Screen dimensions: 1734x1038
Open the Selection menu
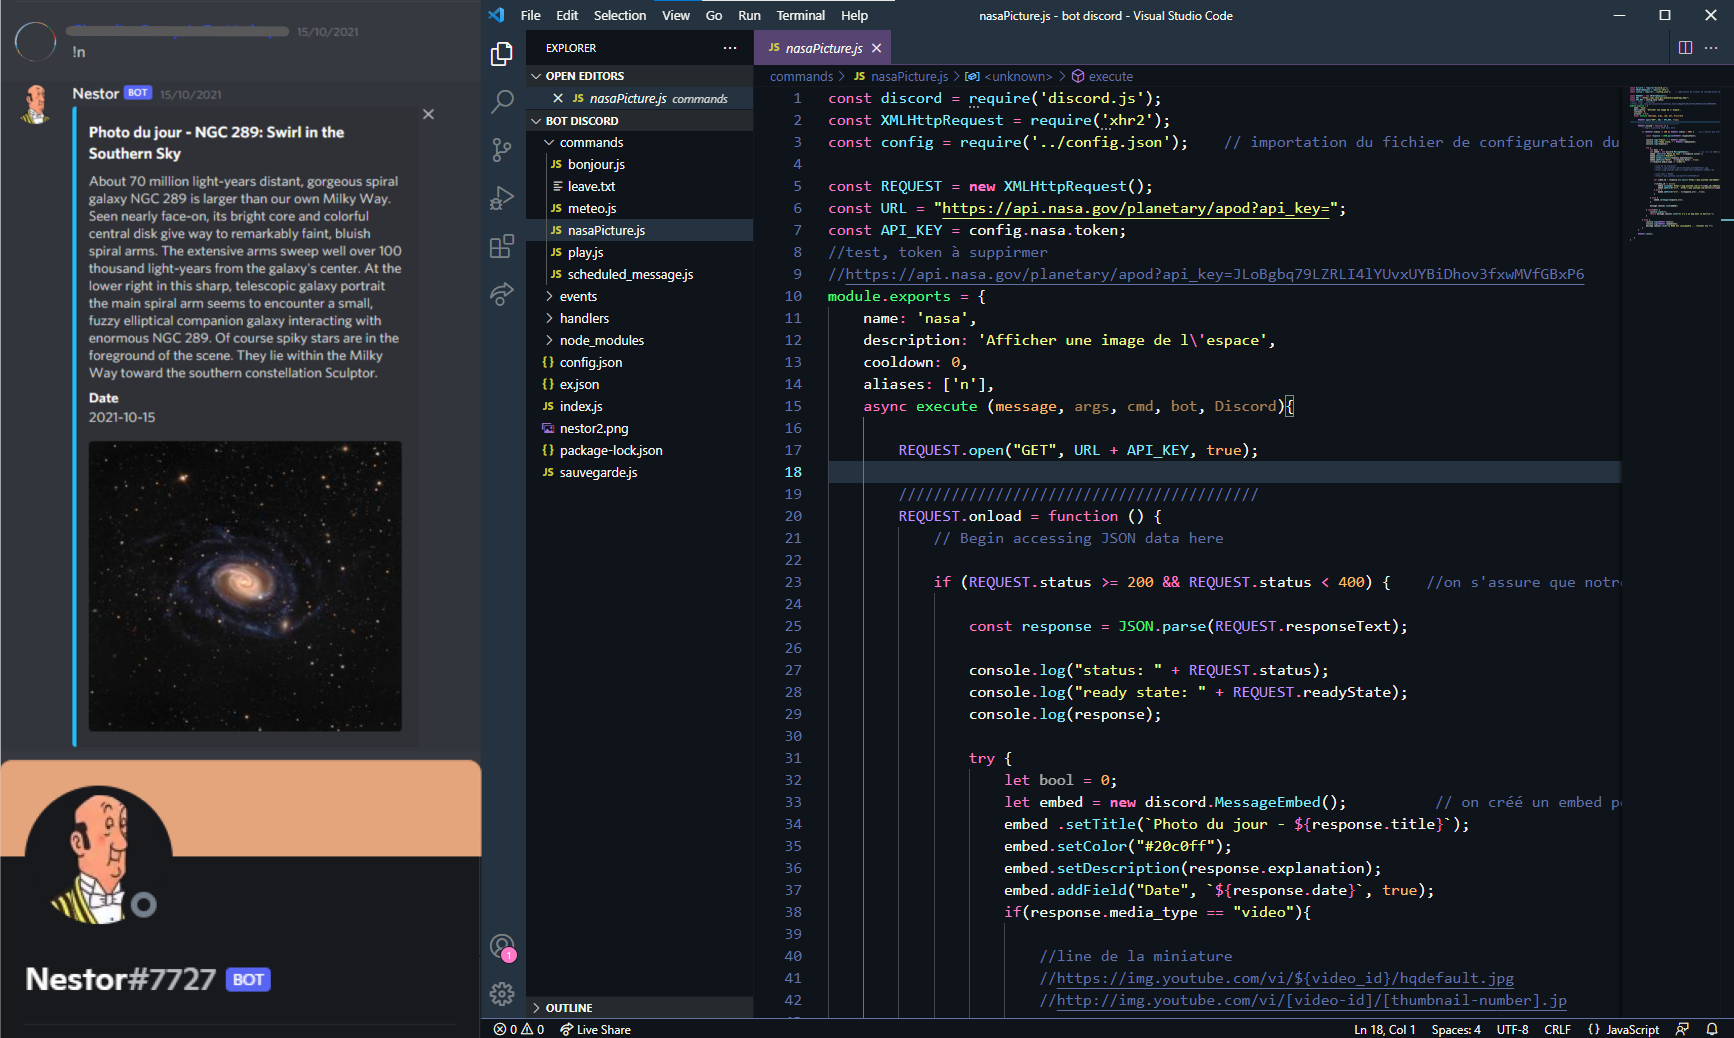click(619, 15)
